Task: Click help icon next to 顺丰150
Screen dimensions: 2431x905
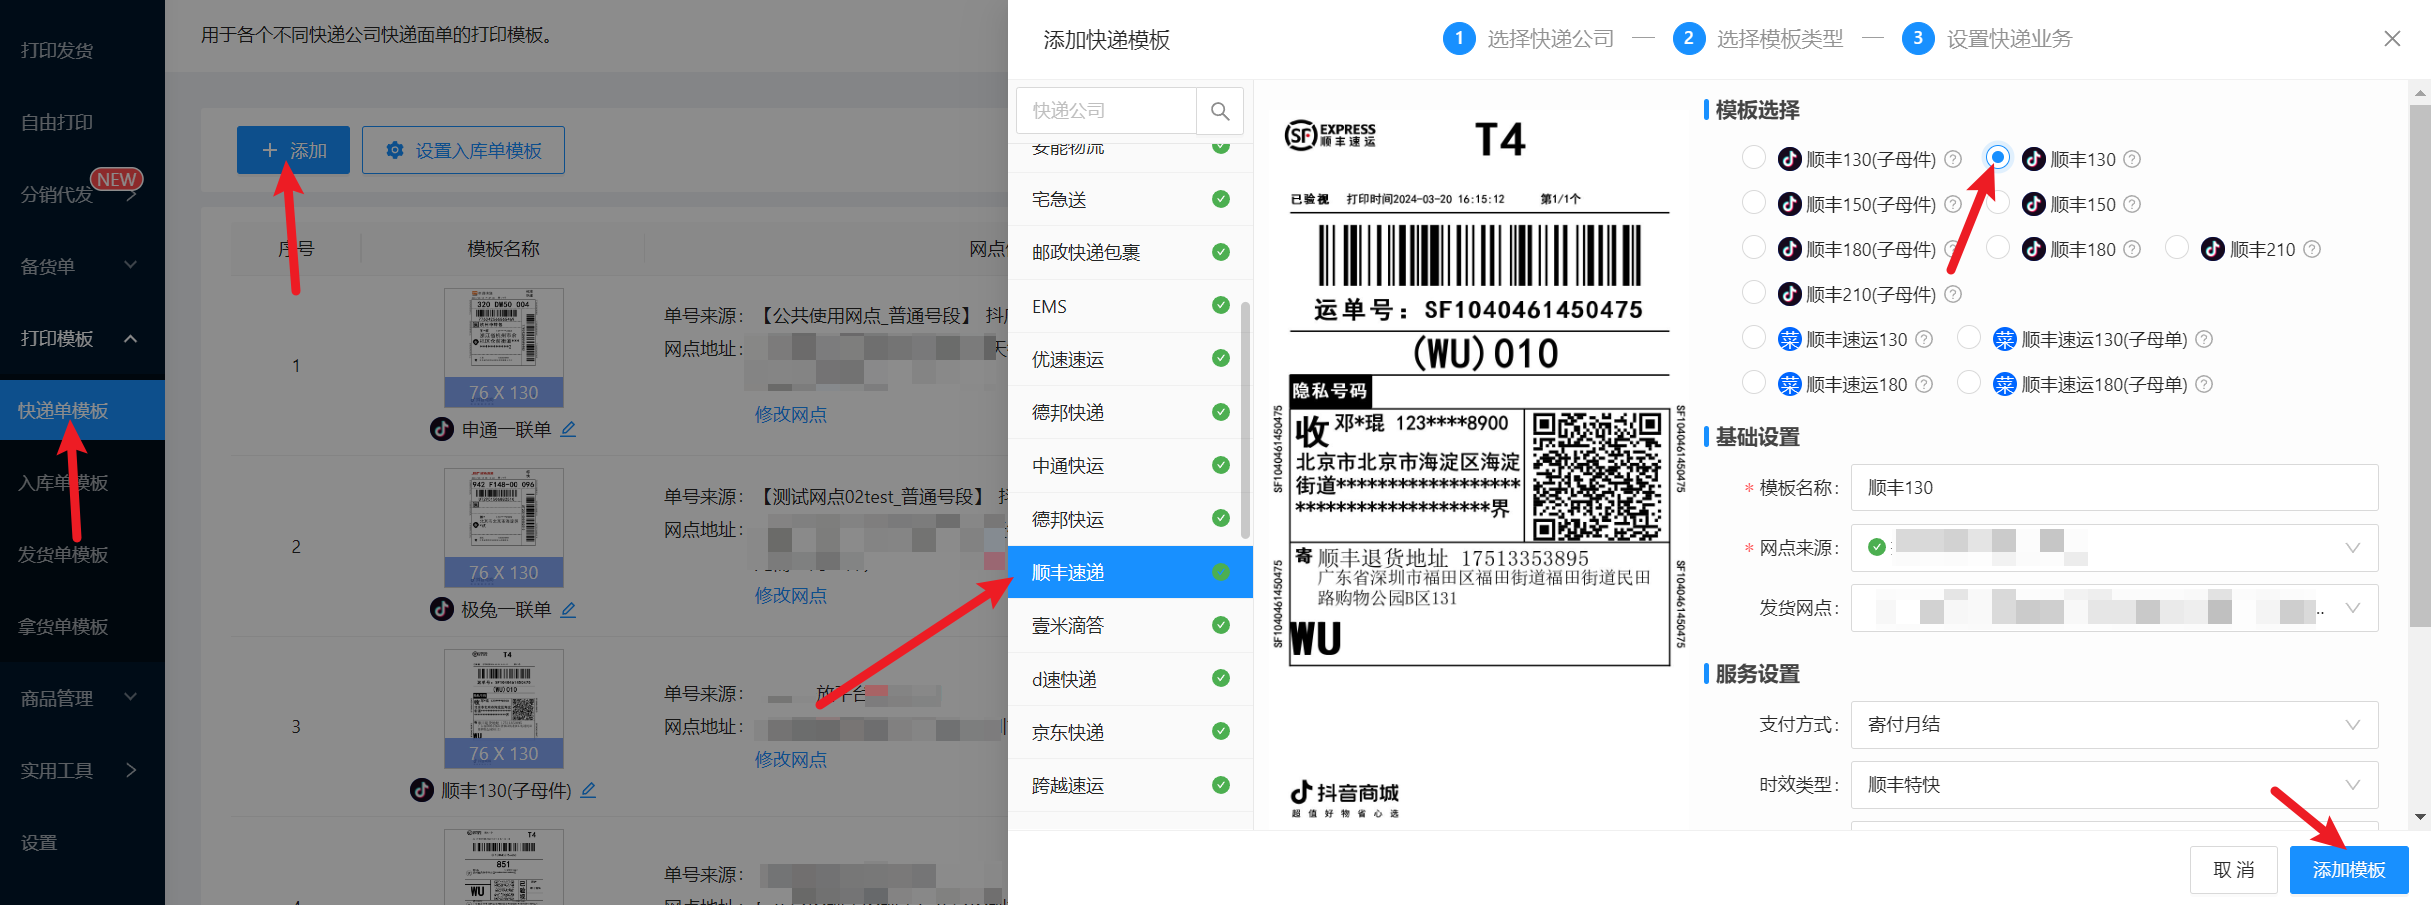Action: [x=2132, y=204]
